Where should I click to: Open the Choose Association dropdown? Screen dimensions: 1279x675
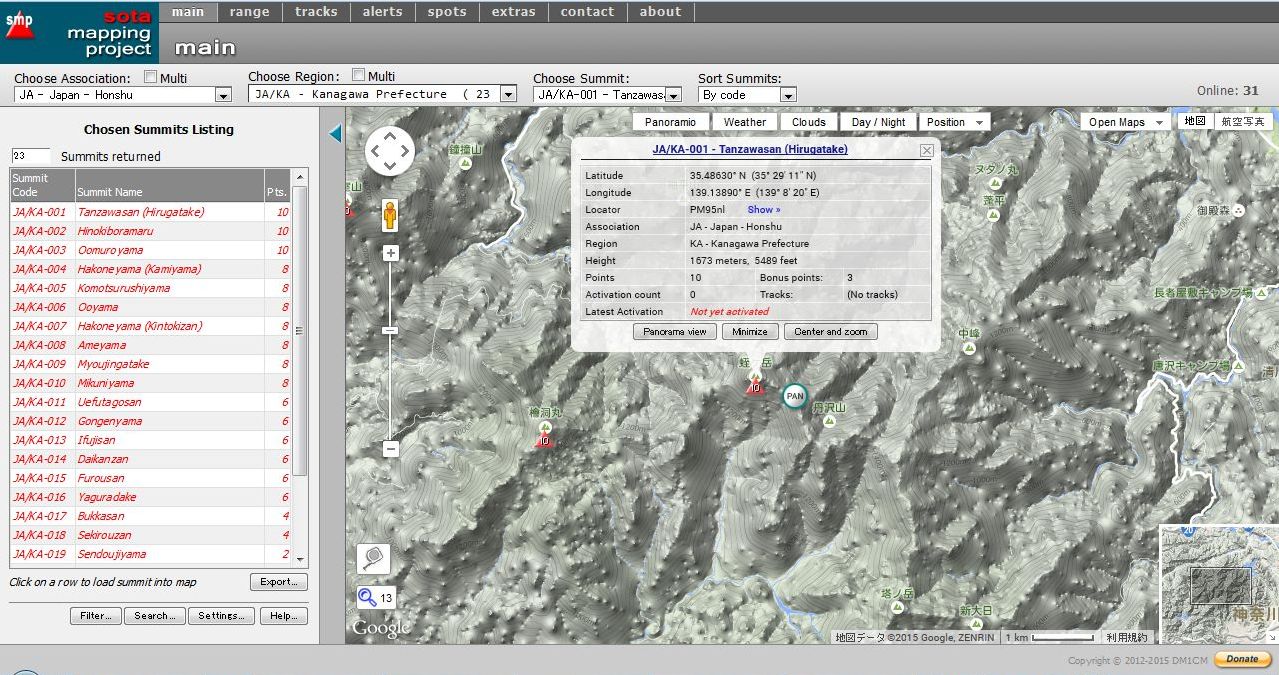tap(123, 95)
